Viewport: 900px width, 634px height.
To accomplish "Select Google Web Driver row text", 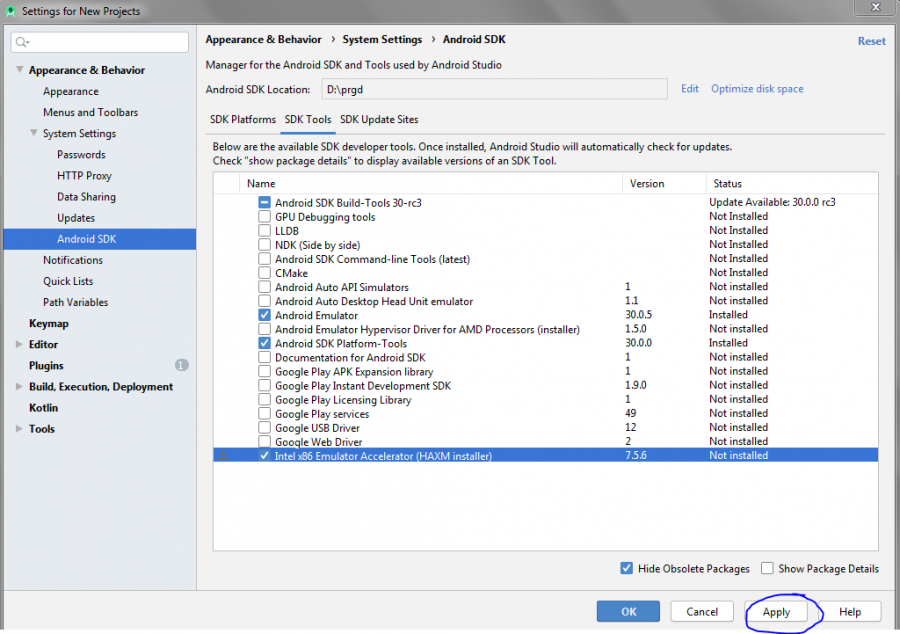I will point(319,442).
